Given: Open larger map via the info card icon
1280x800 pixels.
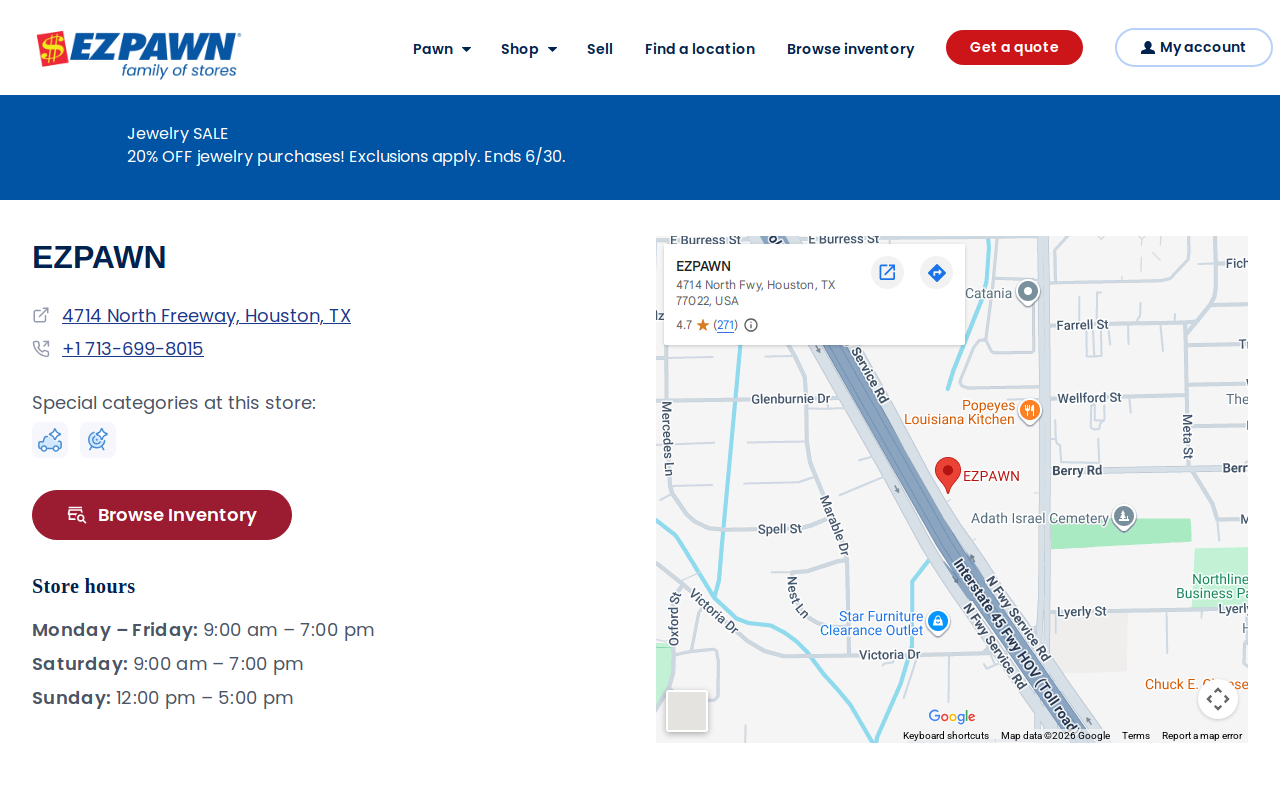Looking at the screenshot, I should pyautogui.click(x=887, y=272).
